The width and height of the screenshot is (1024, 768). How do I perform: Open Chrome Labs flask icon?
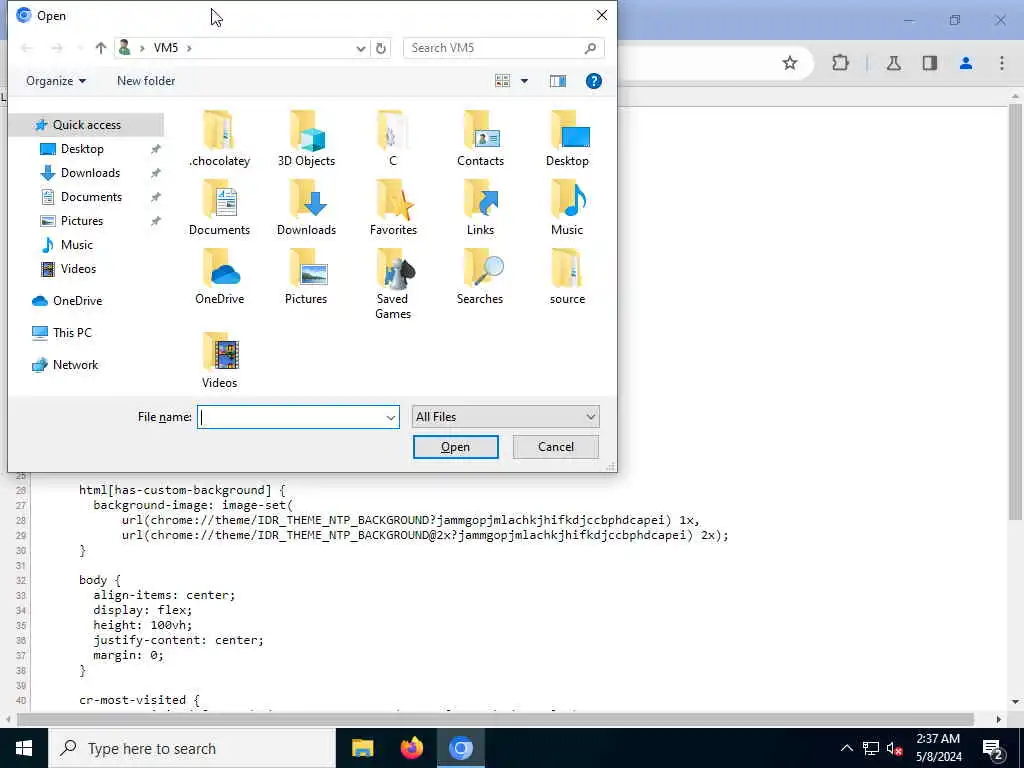(x=893, y=63)
